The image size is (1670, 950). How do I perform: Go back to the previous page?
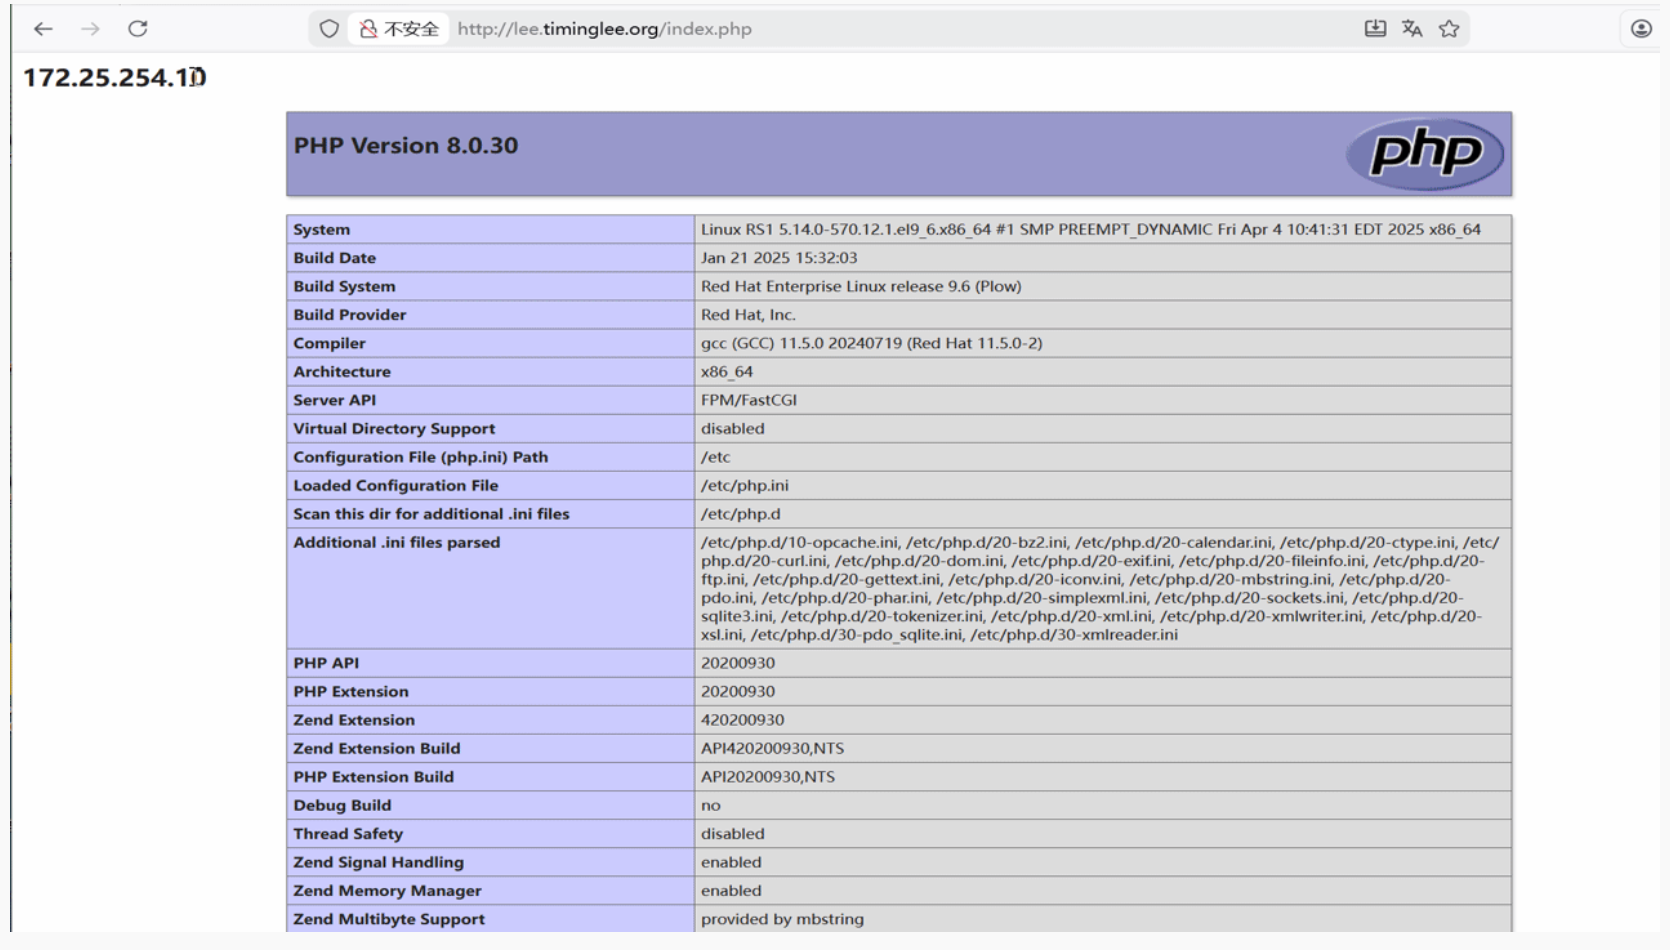point(43,29)
